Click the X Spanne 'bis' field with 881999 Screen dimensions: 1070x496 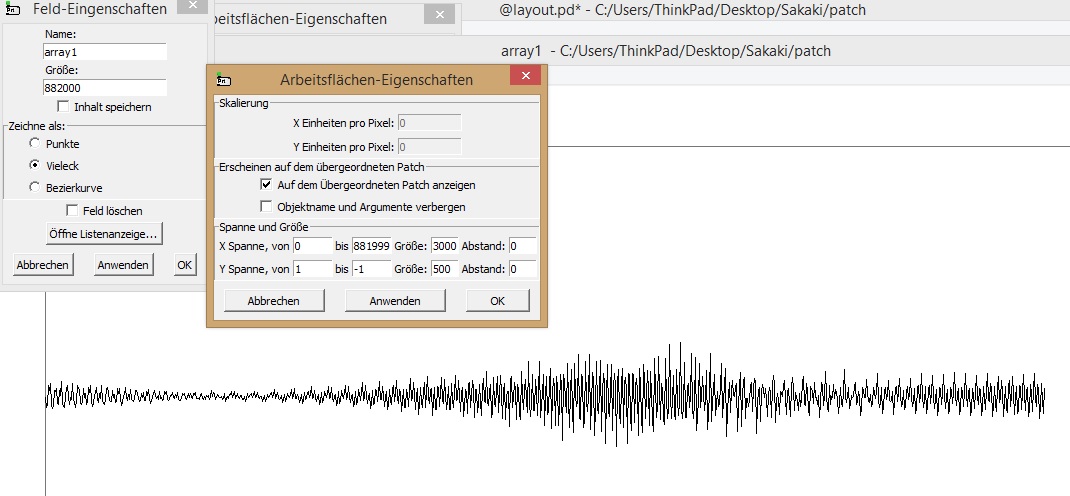371,246
